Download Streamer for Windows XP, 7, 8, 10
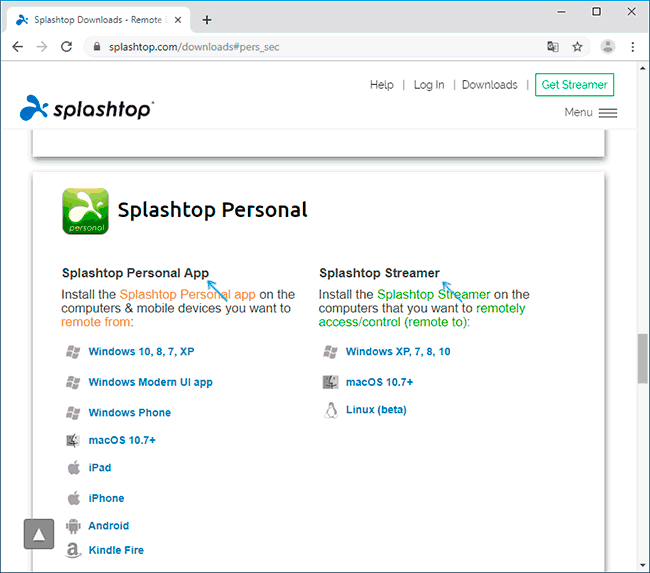This screenshot has width=650, height=573. (x=398, y=352)
